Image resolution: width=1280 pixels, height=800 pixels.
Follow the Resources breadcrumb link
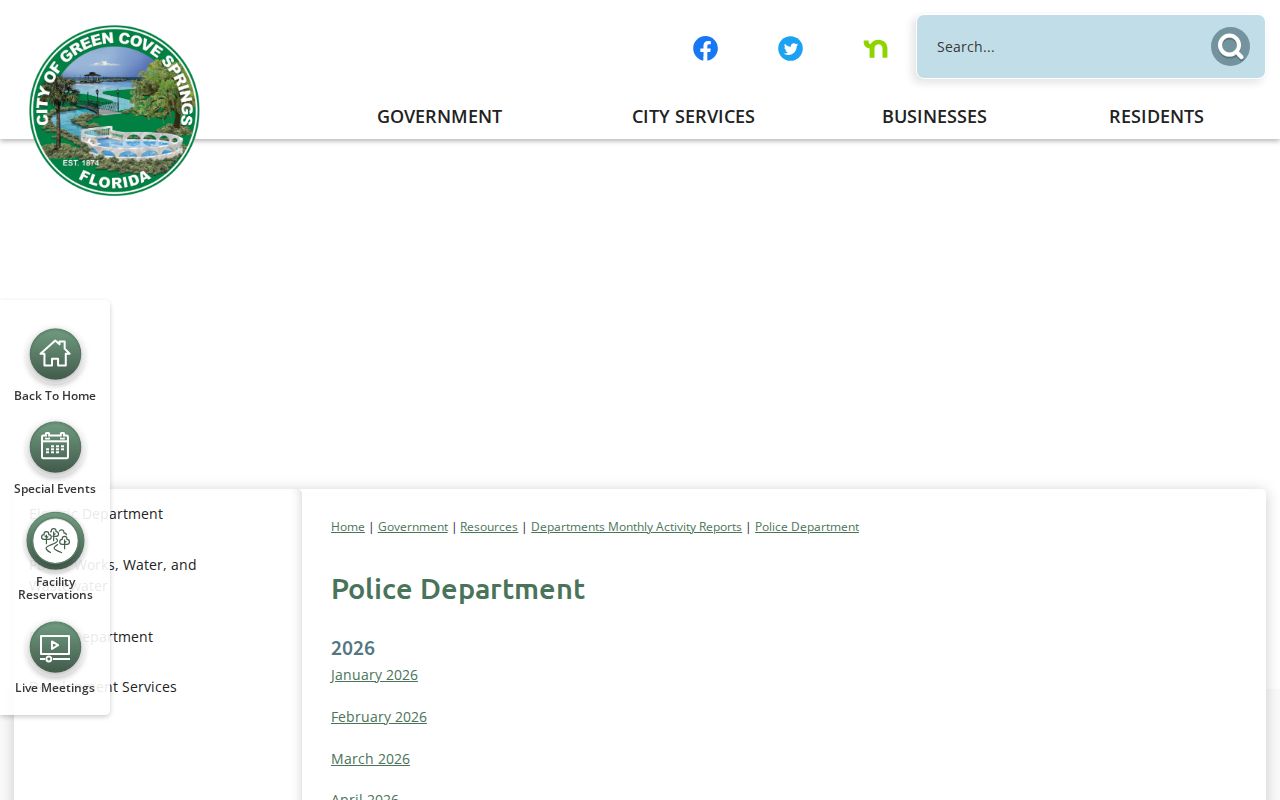coord(489,527)
